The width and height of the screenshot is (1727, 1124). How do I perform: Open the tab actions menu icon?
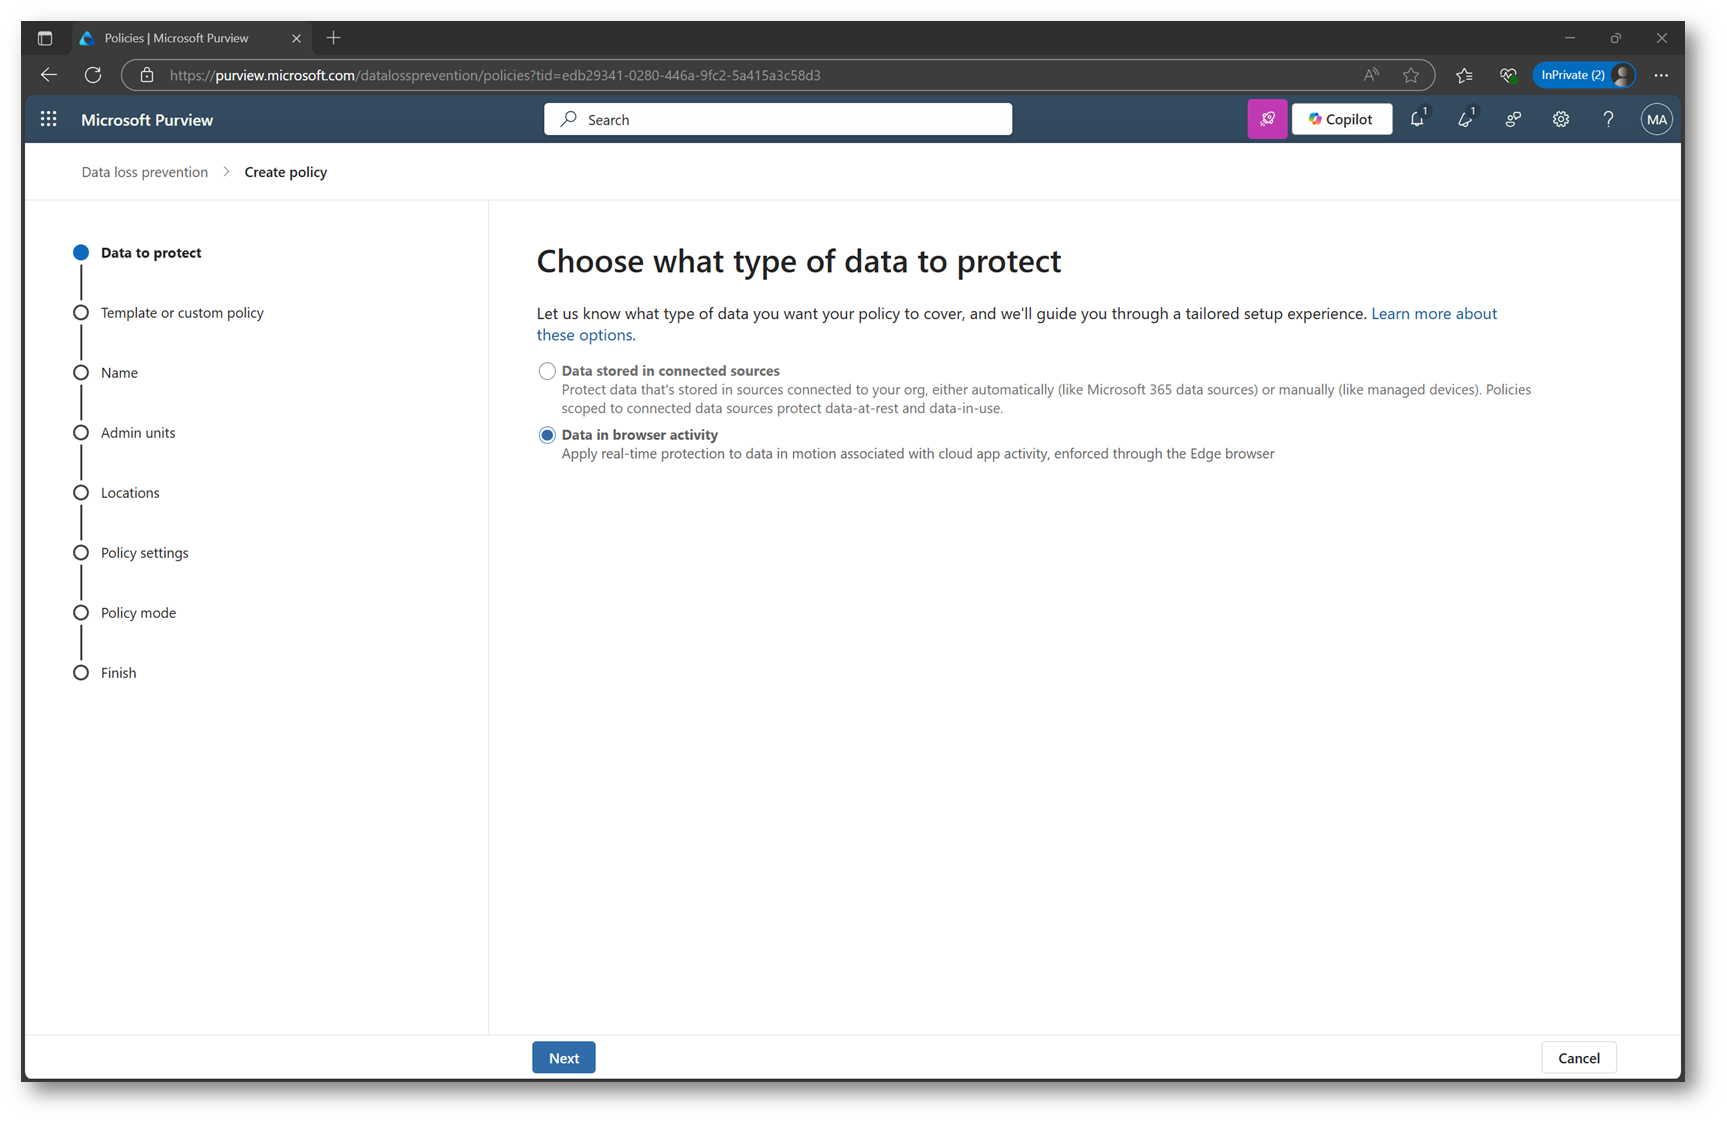[45, 38]
